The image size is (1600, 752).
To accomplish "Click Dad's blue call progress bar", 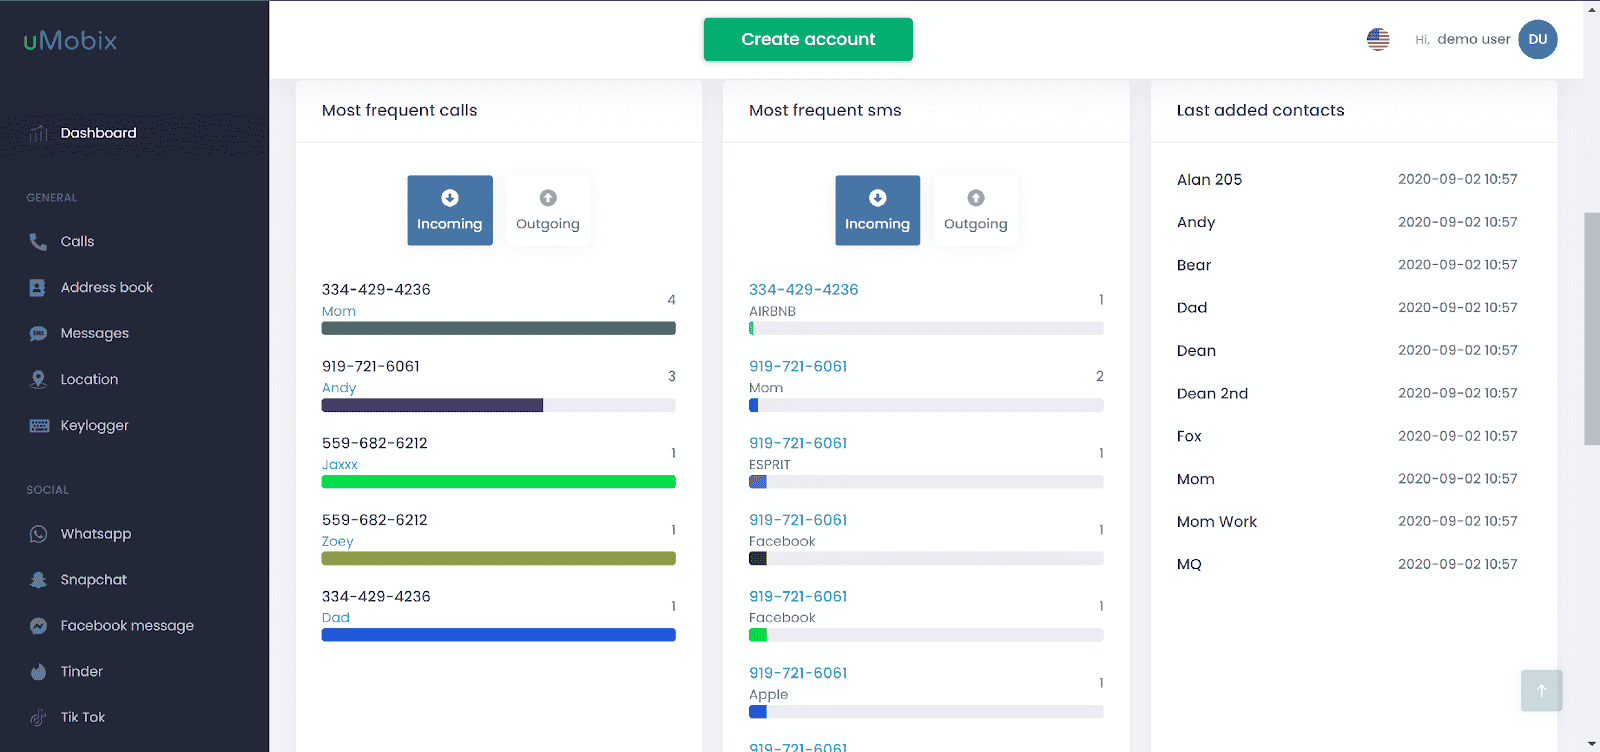I will coord(499,635).
